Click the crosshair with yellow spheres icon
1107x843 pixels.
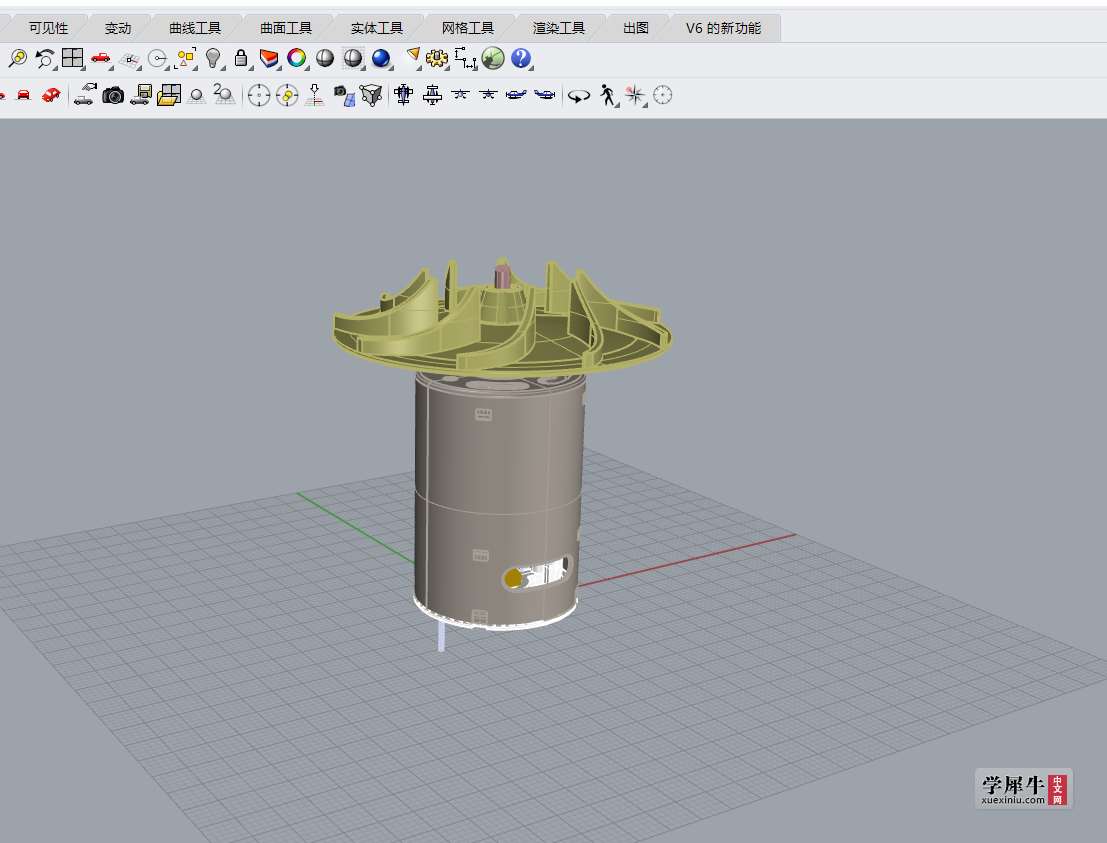pos(287,95)
